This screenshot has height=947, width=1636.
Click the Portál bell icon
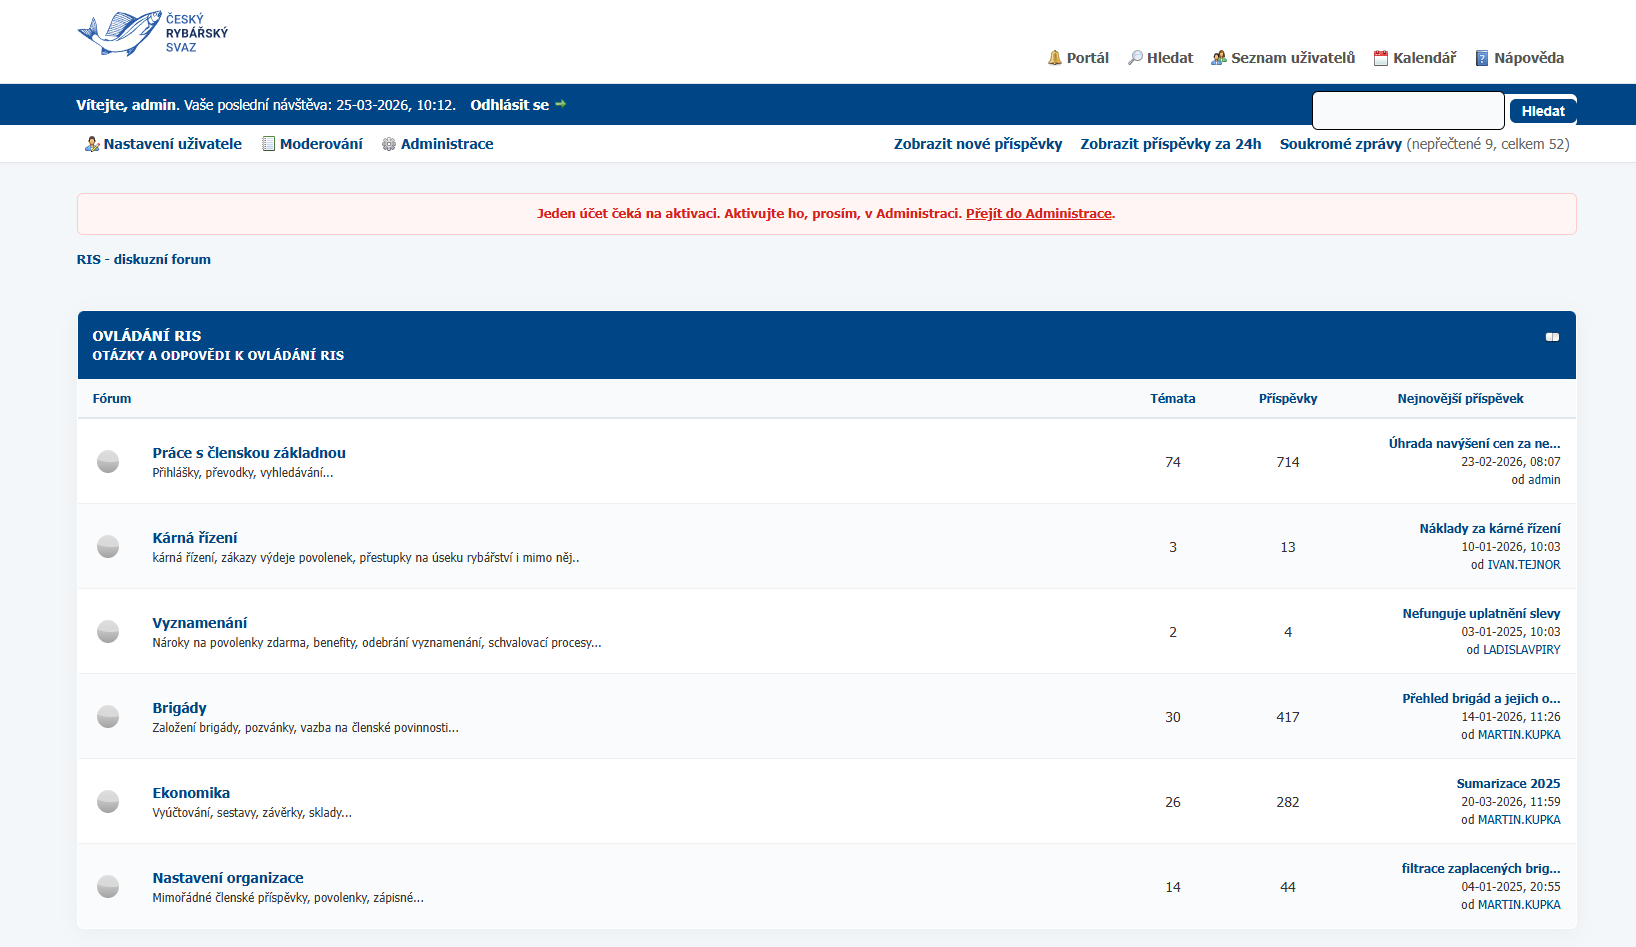(x=1054, y=58)
